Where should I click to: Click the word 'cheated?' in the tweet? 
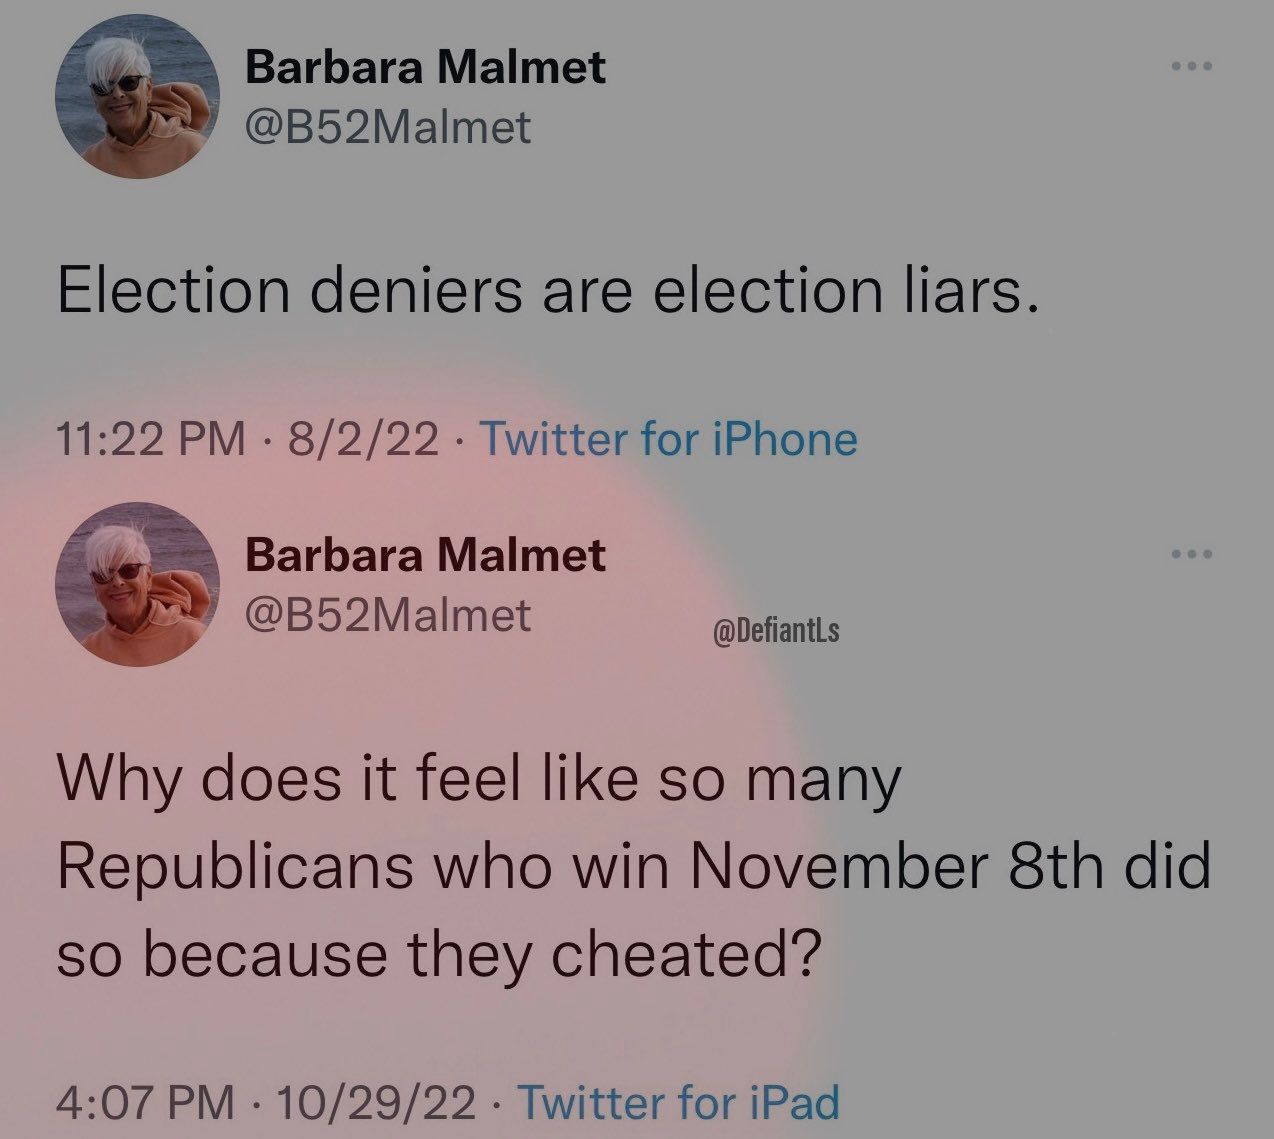point(688,953)
